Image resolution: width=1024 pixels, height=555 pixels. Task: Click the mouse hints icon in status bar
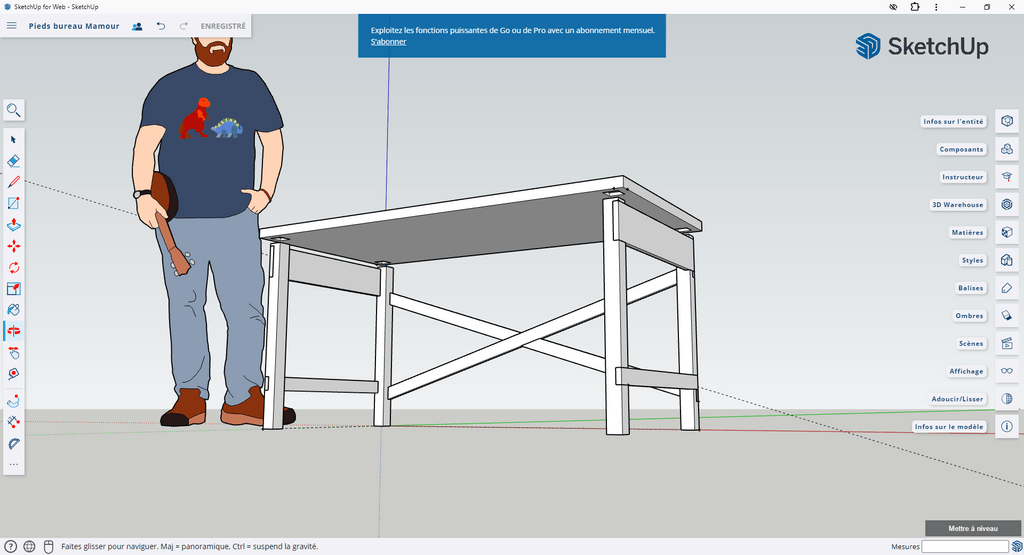(48, 547)
